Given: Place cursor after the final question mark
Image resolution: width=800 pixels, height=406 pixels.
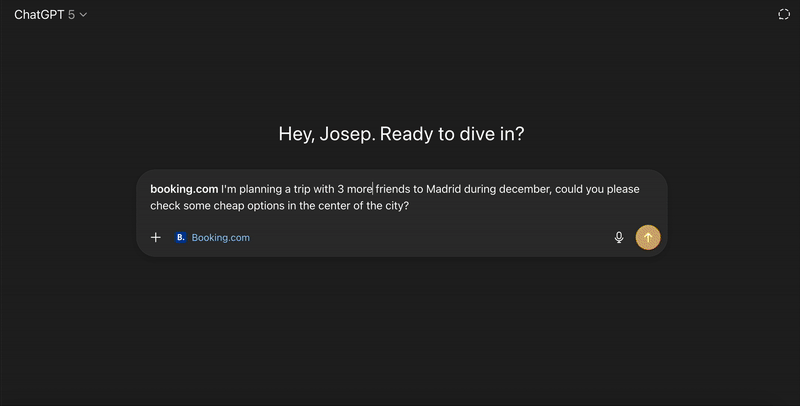Looking at the screenshot, I should click(x=410, y=206).
